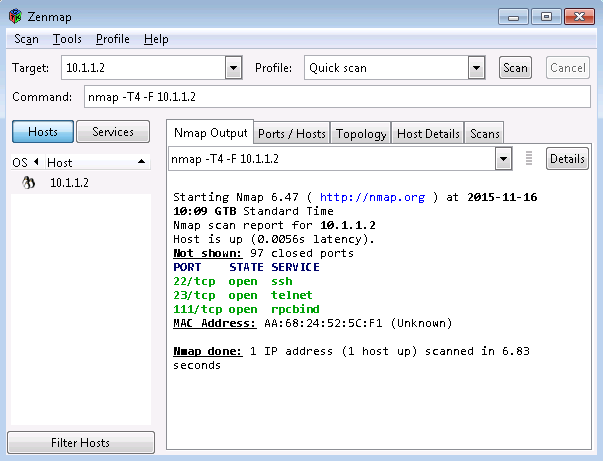Click the output options grip icon beside Details
This screenshot has height=461, width=603.
point(529,158)
